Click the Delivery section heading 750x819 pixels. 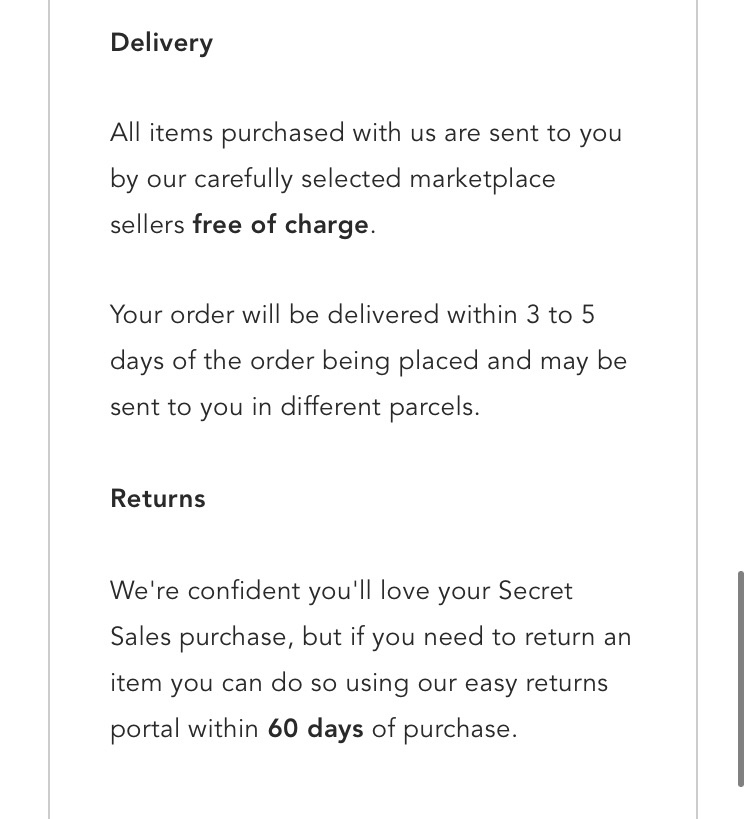point(161,43)
